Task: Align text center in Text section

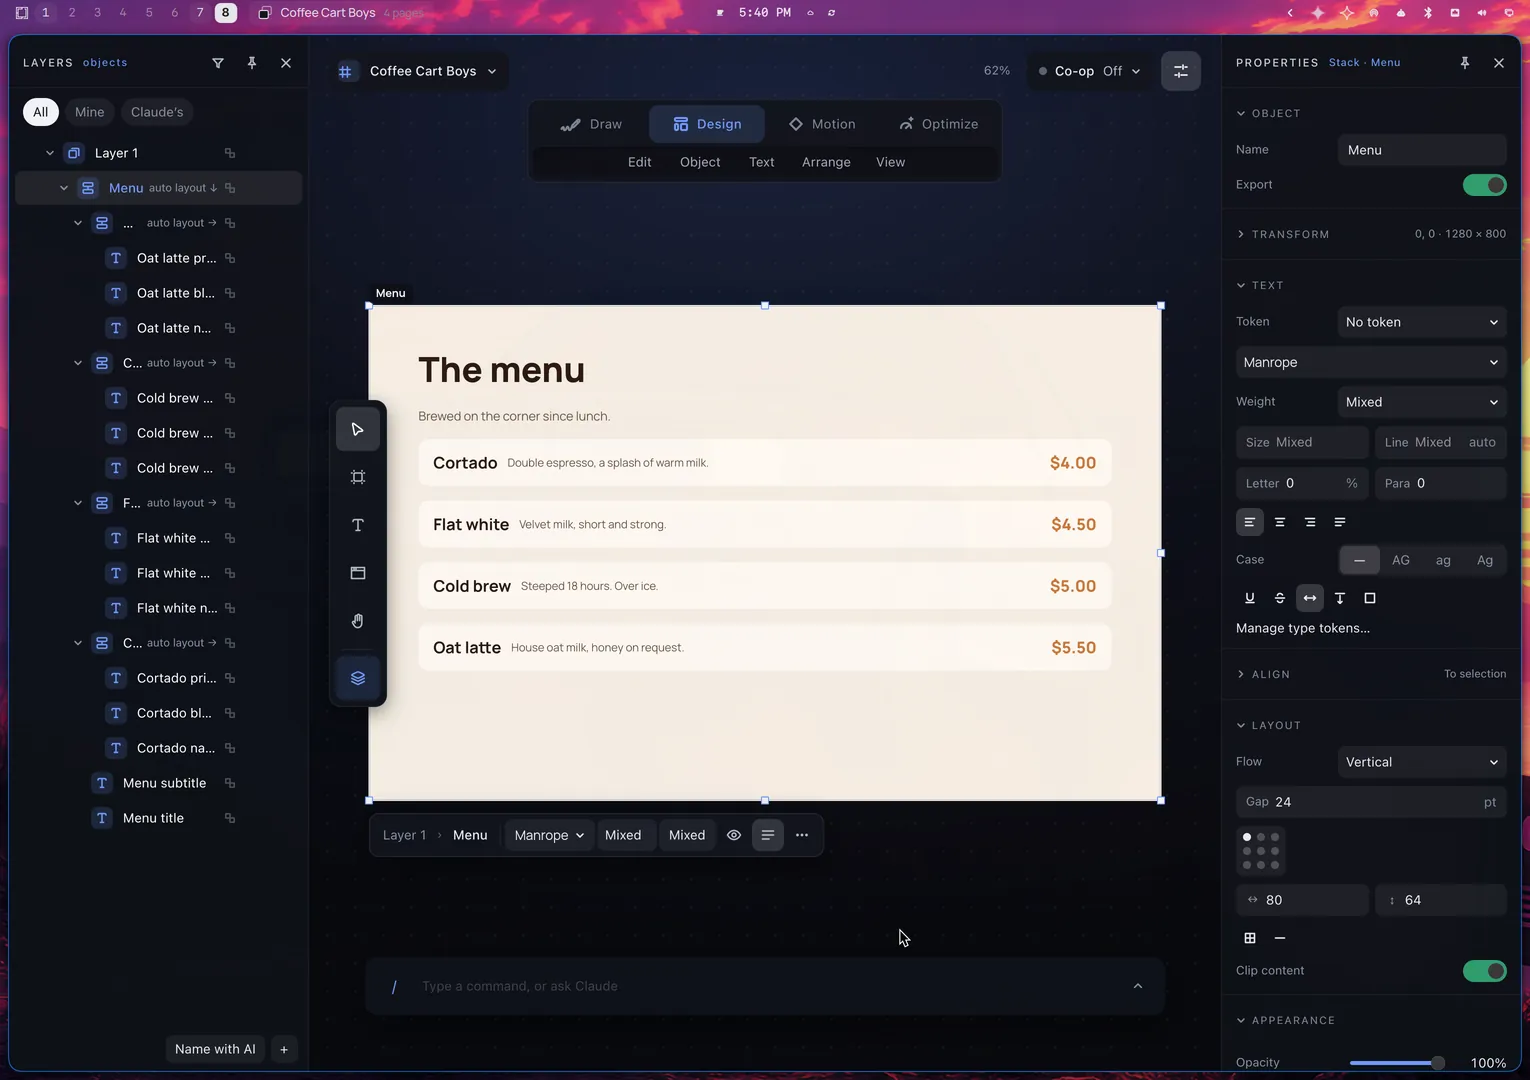Action: (1280, 522)
